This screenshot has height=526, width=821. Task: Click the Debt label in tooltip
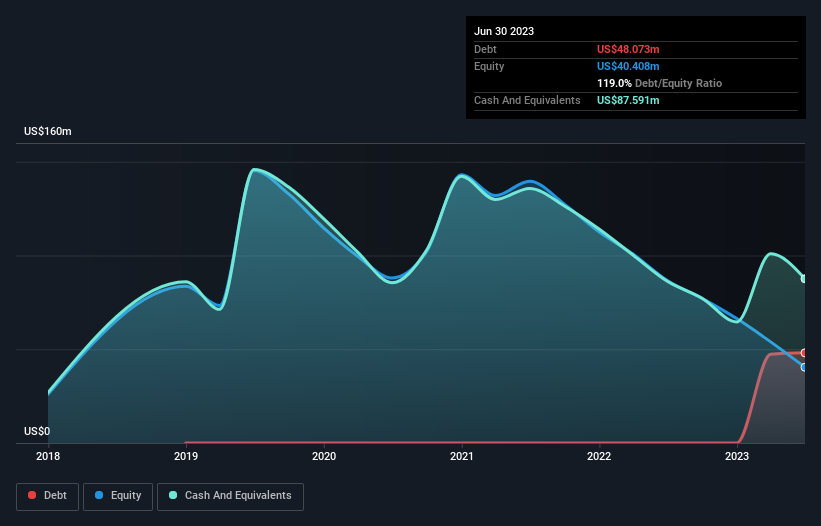click(485, 49)
